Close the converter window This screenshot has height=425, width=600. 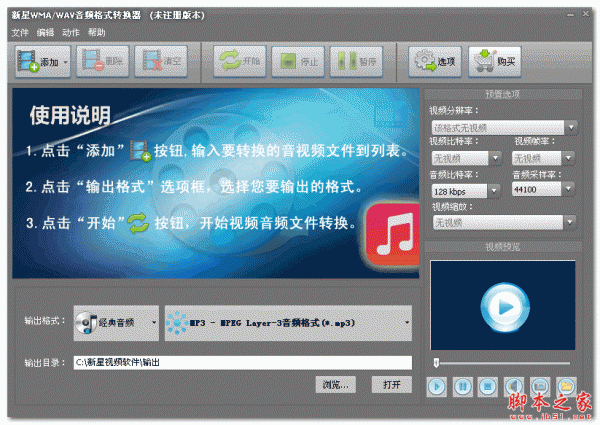[585, 14]
